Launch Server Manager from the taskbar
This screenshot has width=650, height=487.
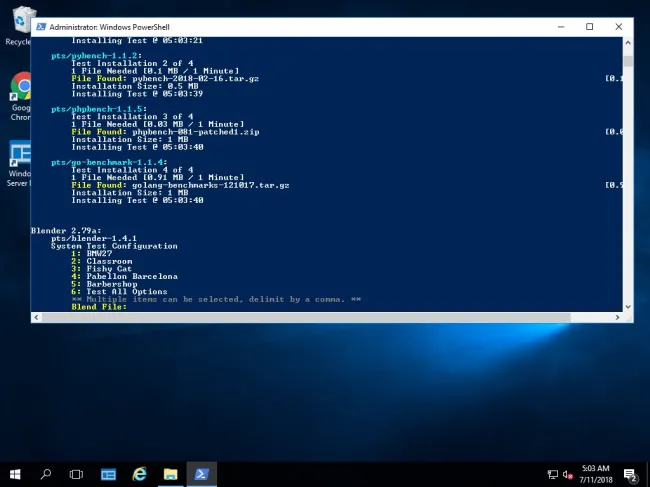[x=108, y=474]
